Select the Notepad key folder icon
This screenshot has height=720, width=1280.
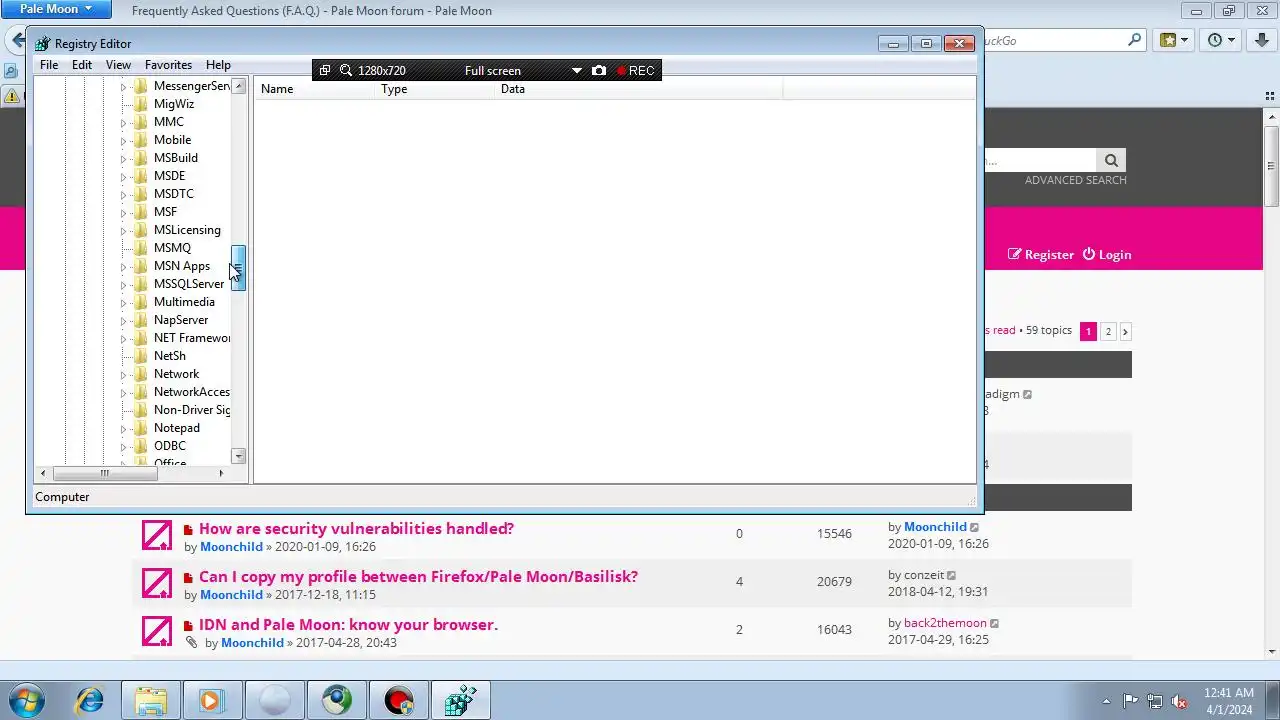[141, 428]
